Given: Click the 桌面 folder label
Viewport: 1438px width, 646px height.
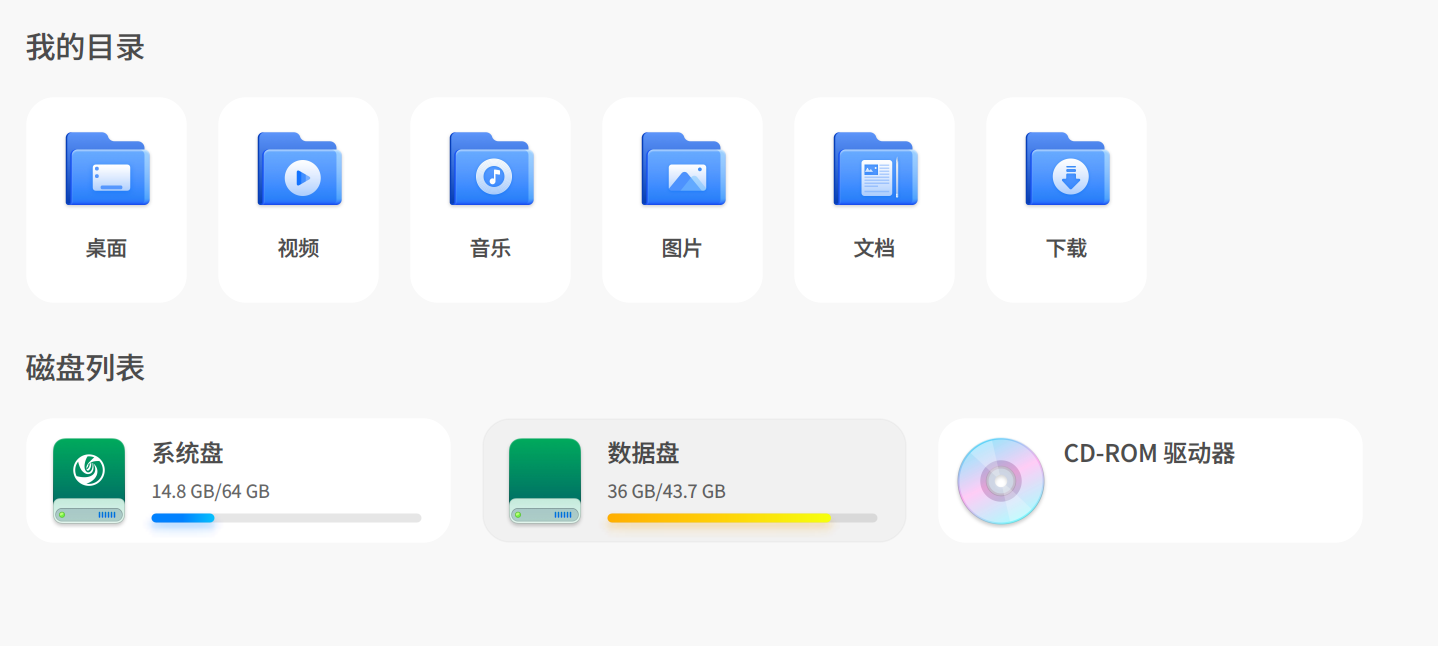Looking at the screenshot, I should [x=106, y=248].
